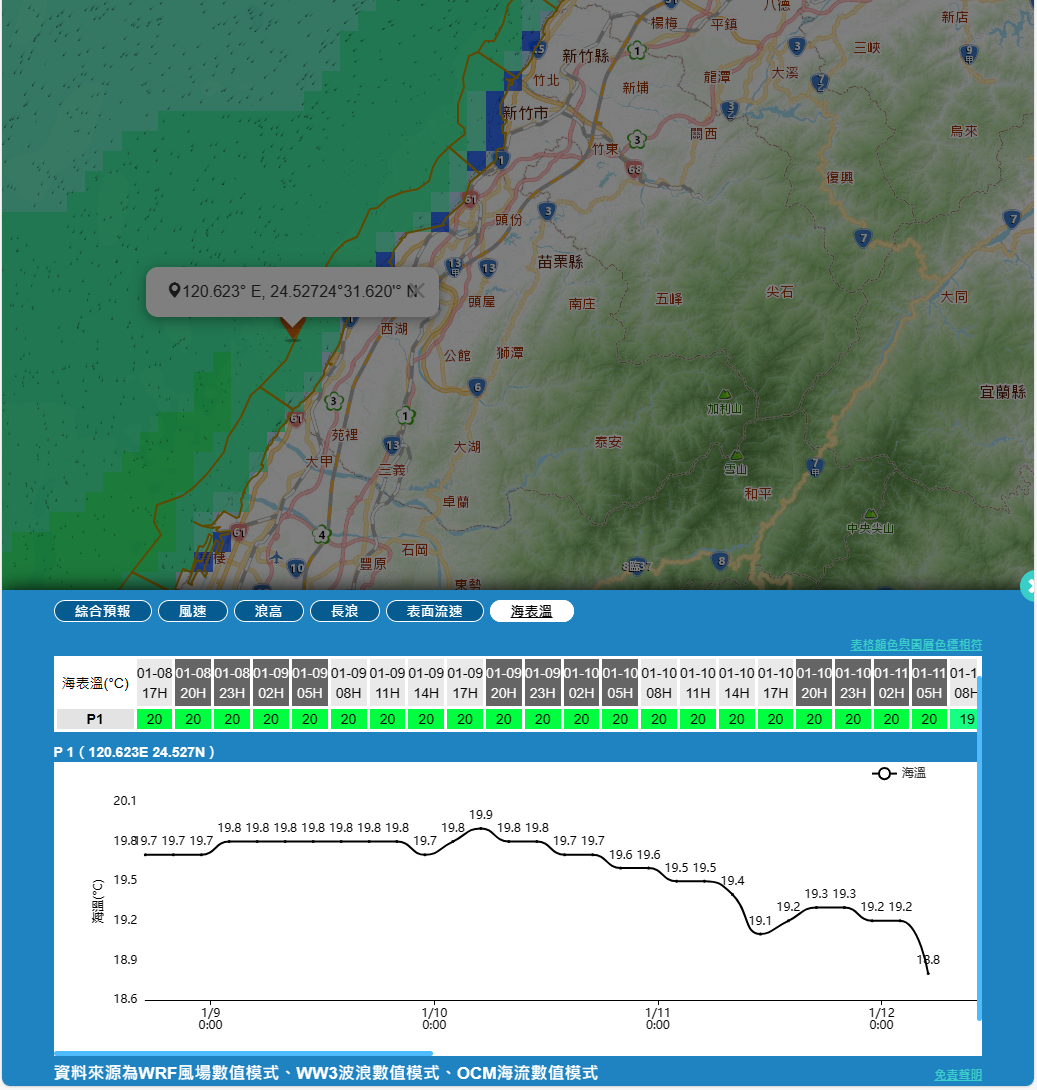
Task: Click the 01-08 17H green temperature cell
Action: coord(154,719)
